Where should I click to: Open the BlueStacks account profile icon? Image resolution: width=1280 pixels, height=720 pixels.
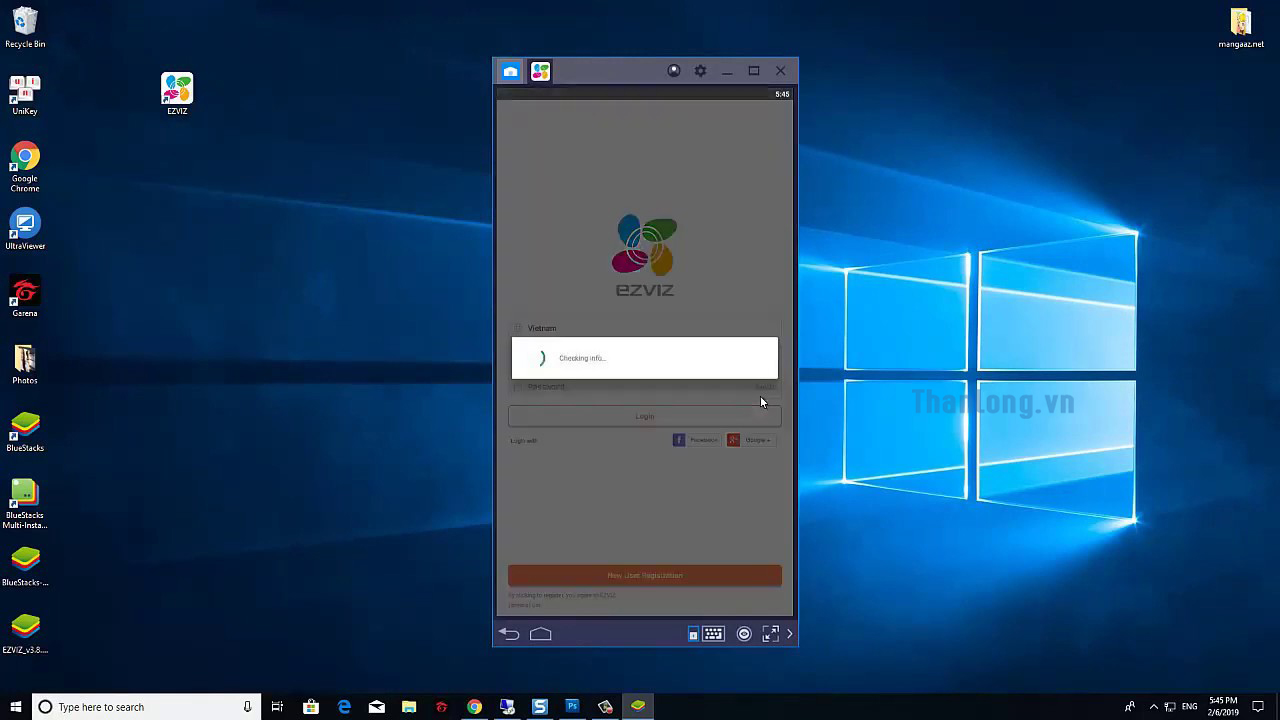tap(674, 71)
